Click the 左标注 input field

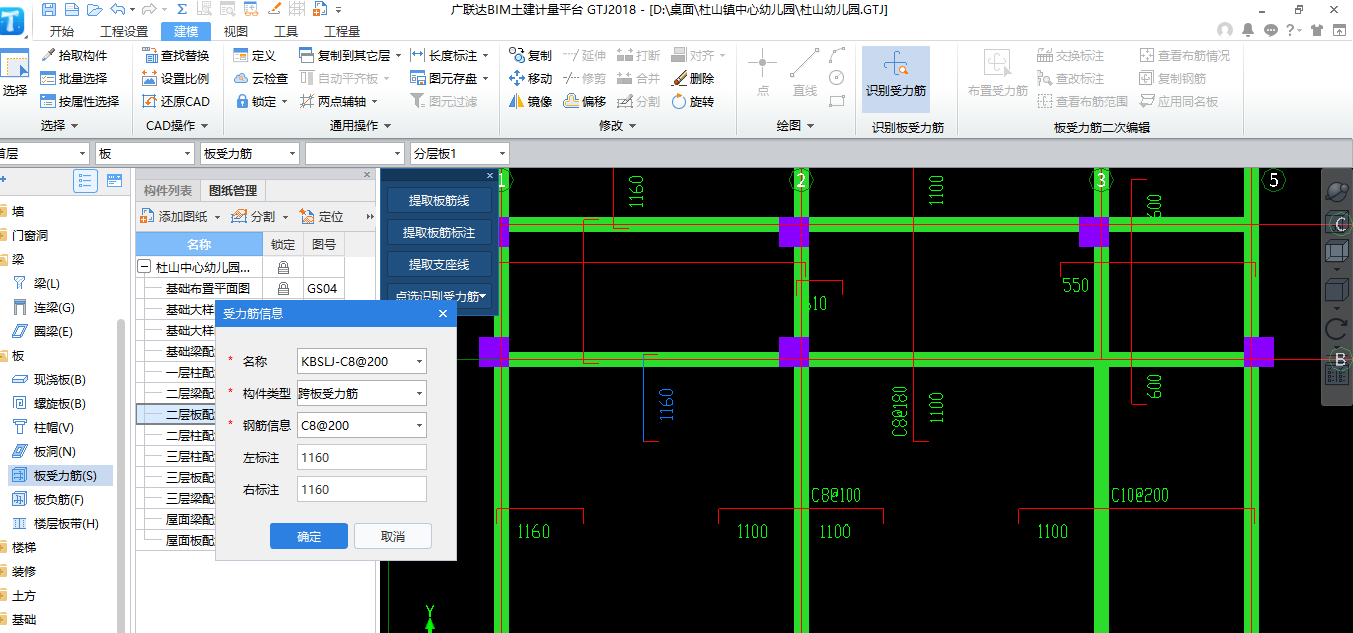(362, 457)
